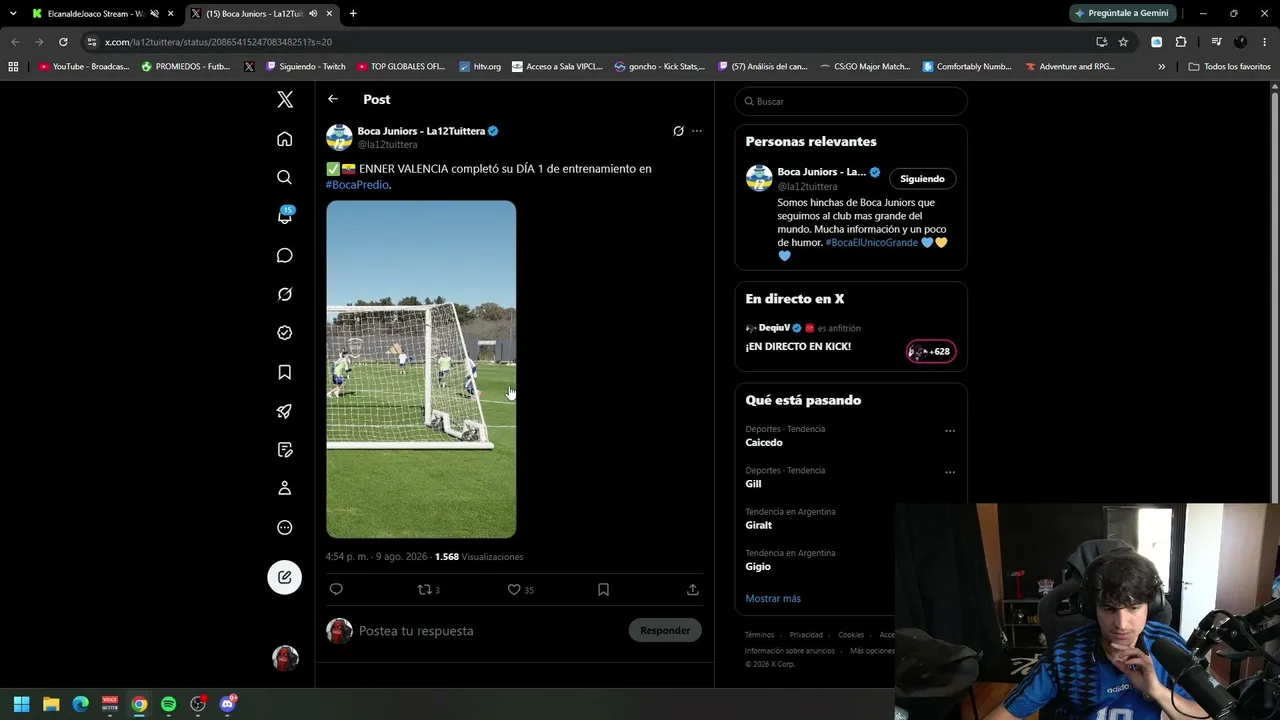Image resolution: width=1280 pixels, height=720 pixels.
Task: Open the post's three-dot more menu
Action: (697, 131)
